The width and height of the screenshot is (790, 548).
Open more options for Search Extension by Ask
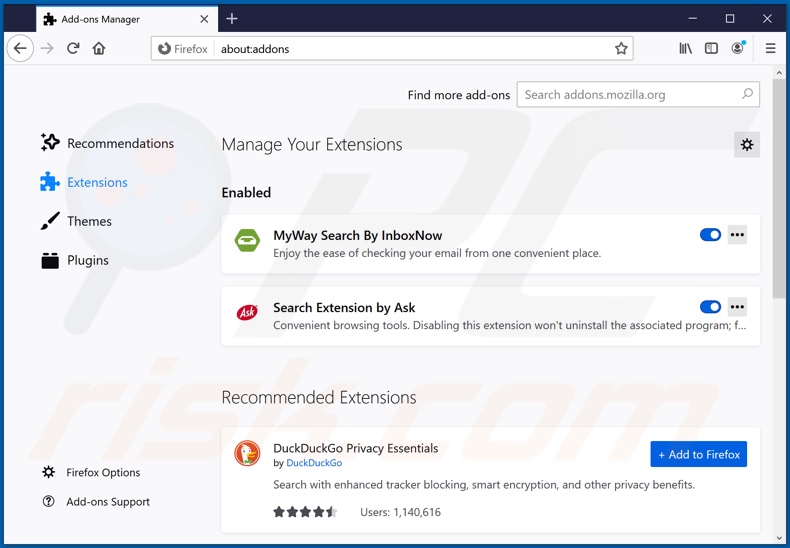(737, 307)
